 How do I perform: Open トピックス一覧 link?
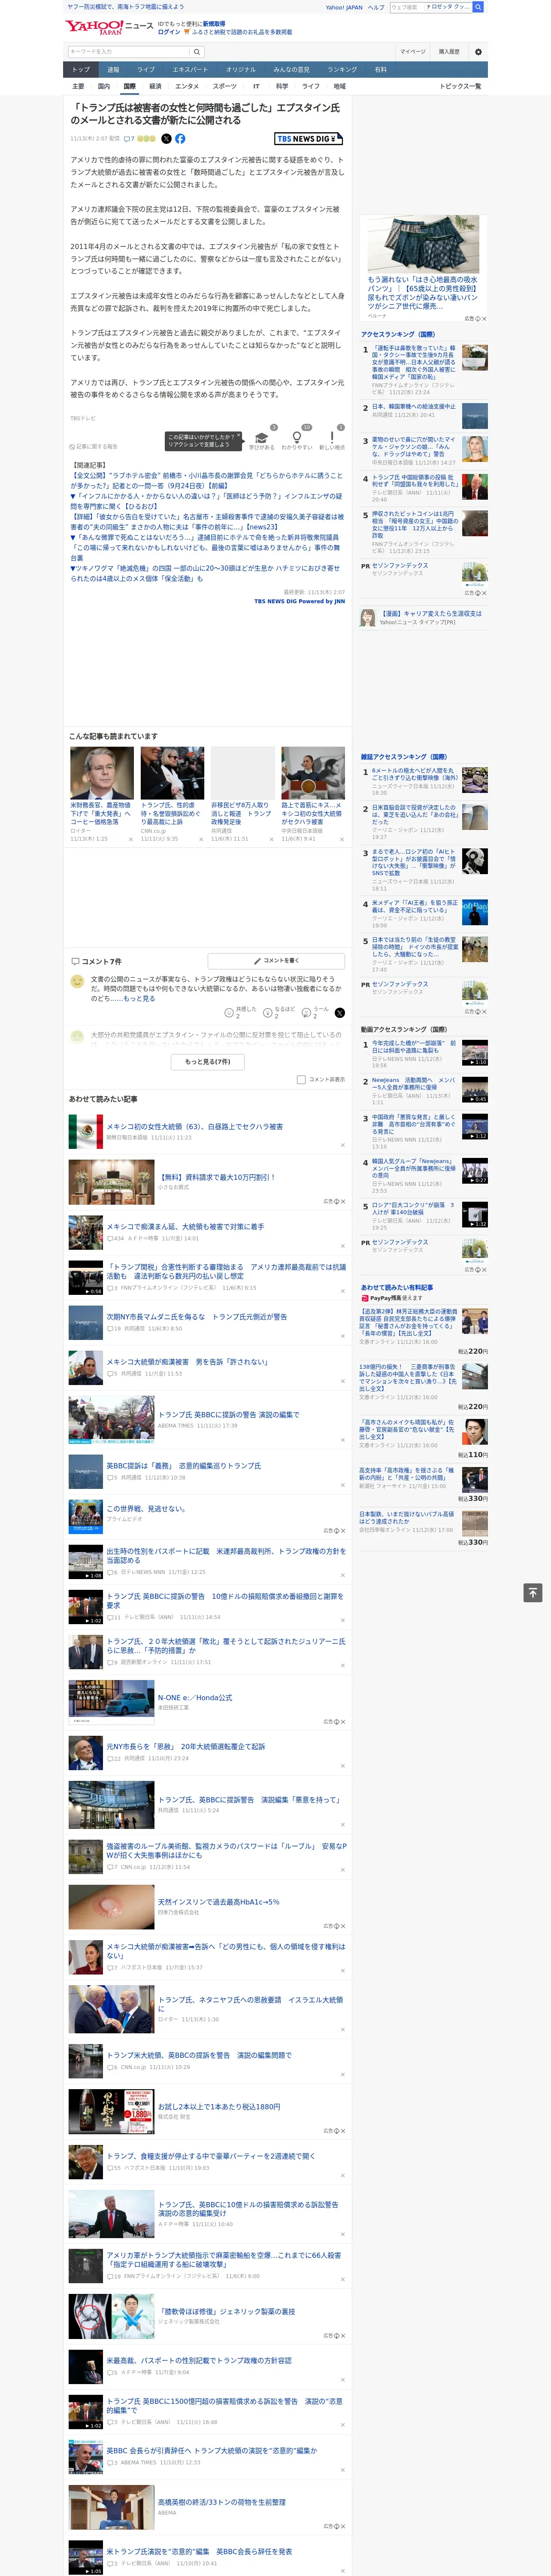point(460,86)
